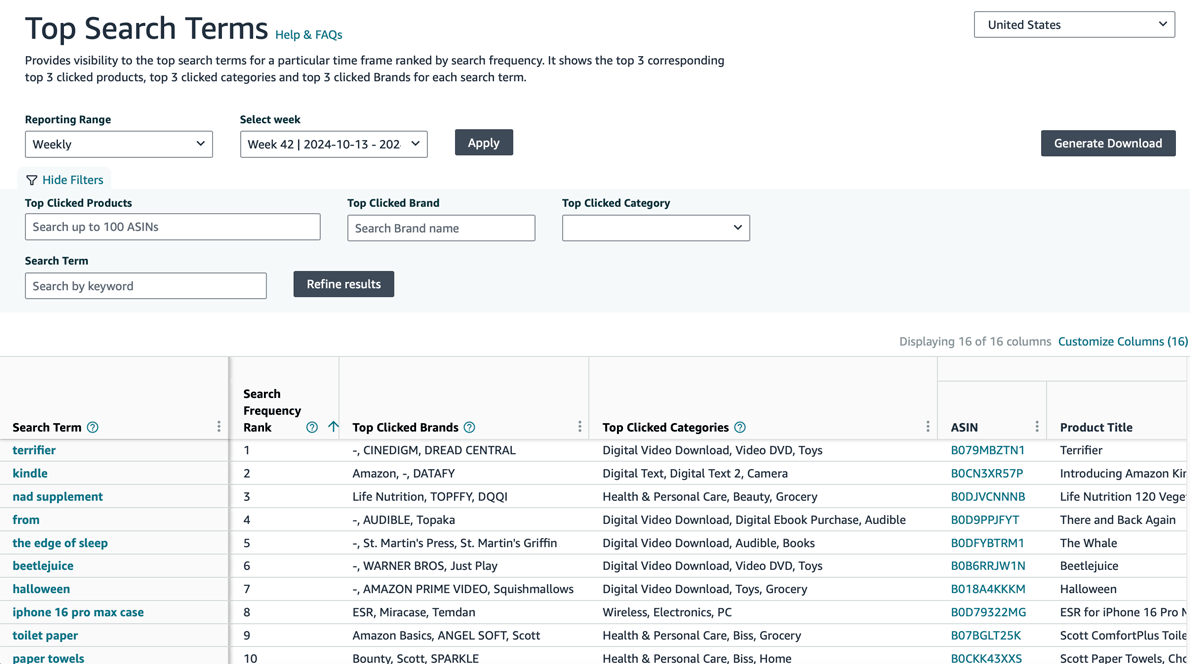This screenshot has height=664, width=1190.
Task: Click the help icon beside Search Term header
Action: click(x=92, y=427)
